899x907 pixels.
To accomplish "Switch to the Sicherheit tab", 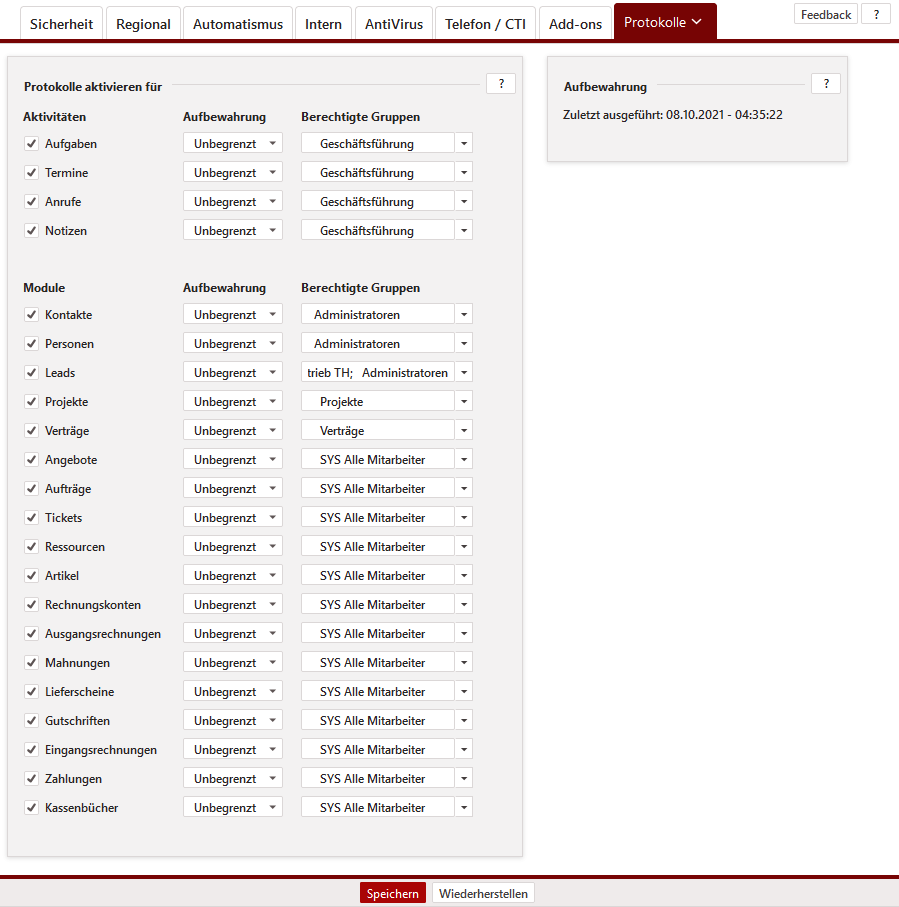I will point(62,24).
